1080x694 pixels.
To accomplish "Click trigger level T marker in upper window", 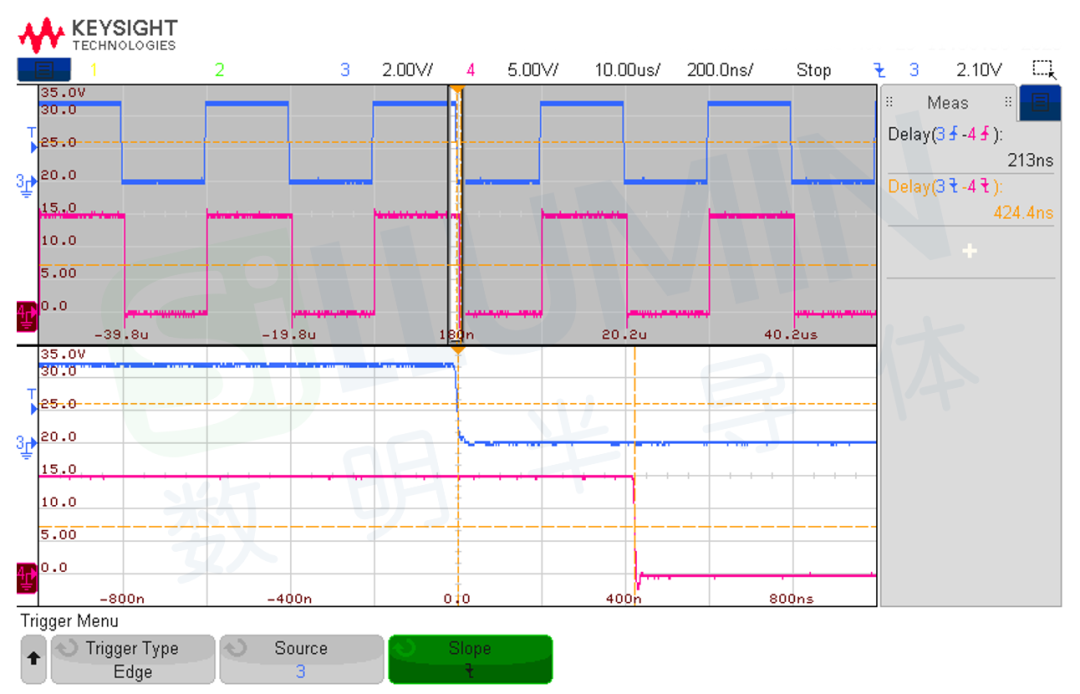I will [x=32, y=140].
